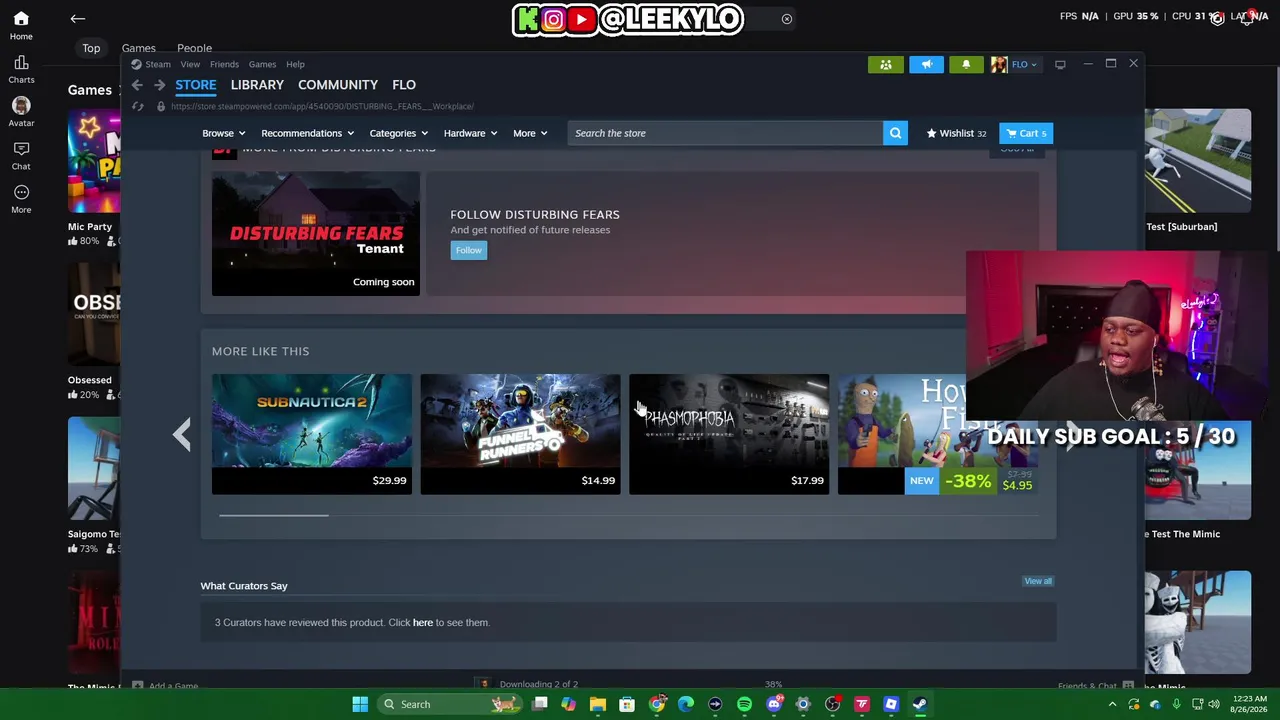Viewport: 1280px width, 720px height.
Task: Click the 'here' curator reviews link
Action: 423,623
